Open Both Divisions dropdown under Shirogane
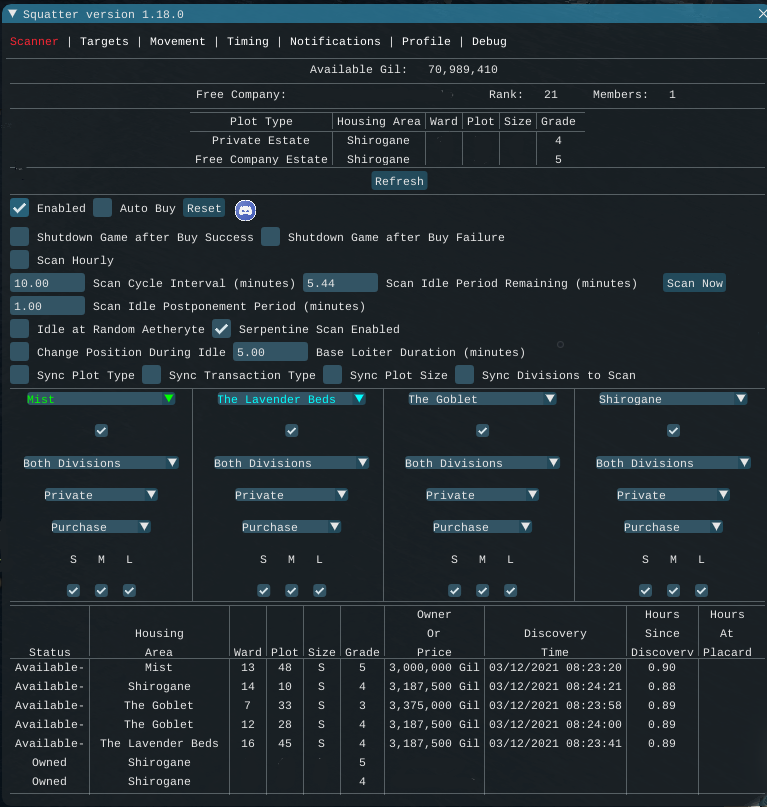Screen dimensions: 767x807 pyautogui.click(x=673, y=463)
